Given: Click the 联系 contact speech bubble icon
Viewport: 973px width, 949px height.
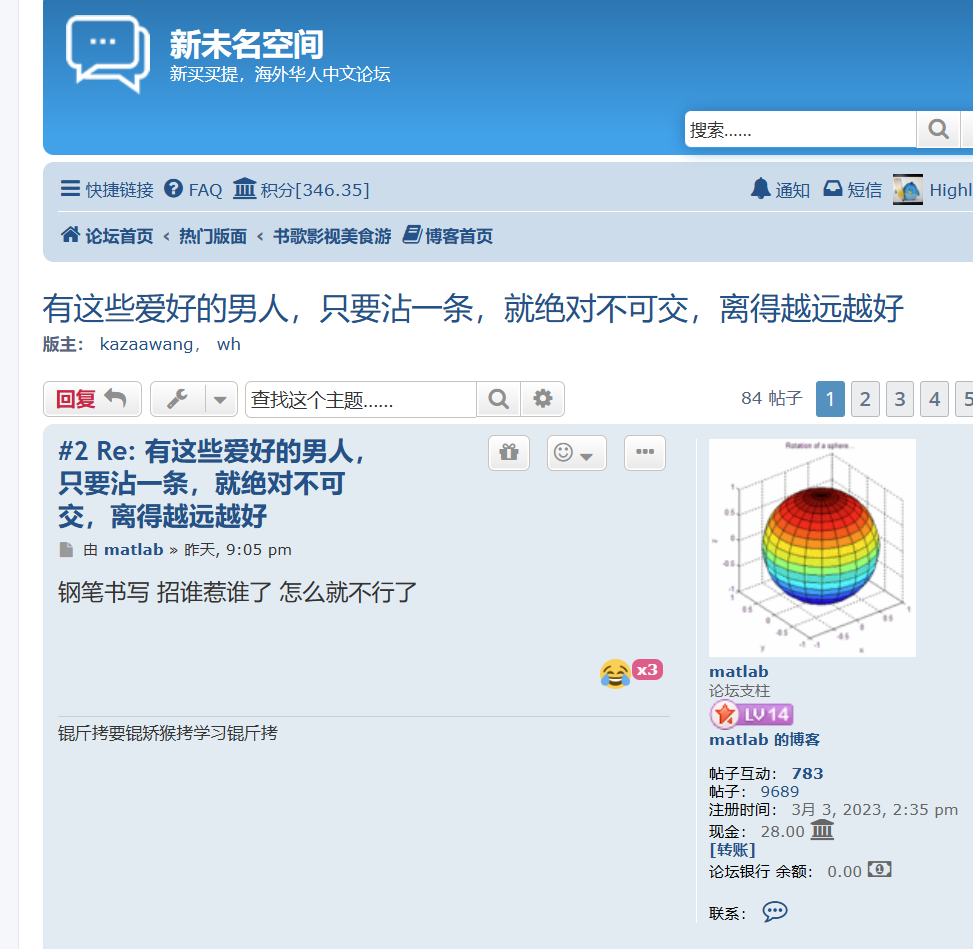Looking at the screenshot, I should click(x=775, y=912).
